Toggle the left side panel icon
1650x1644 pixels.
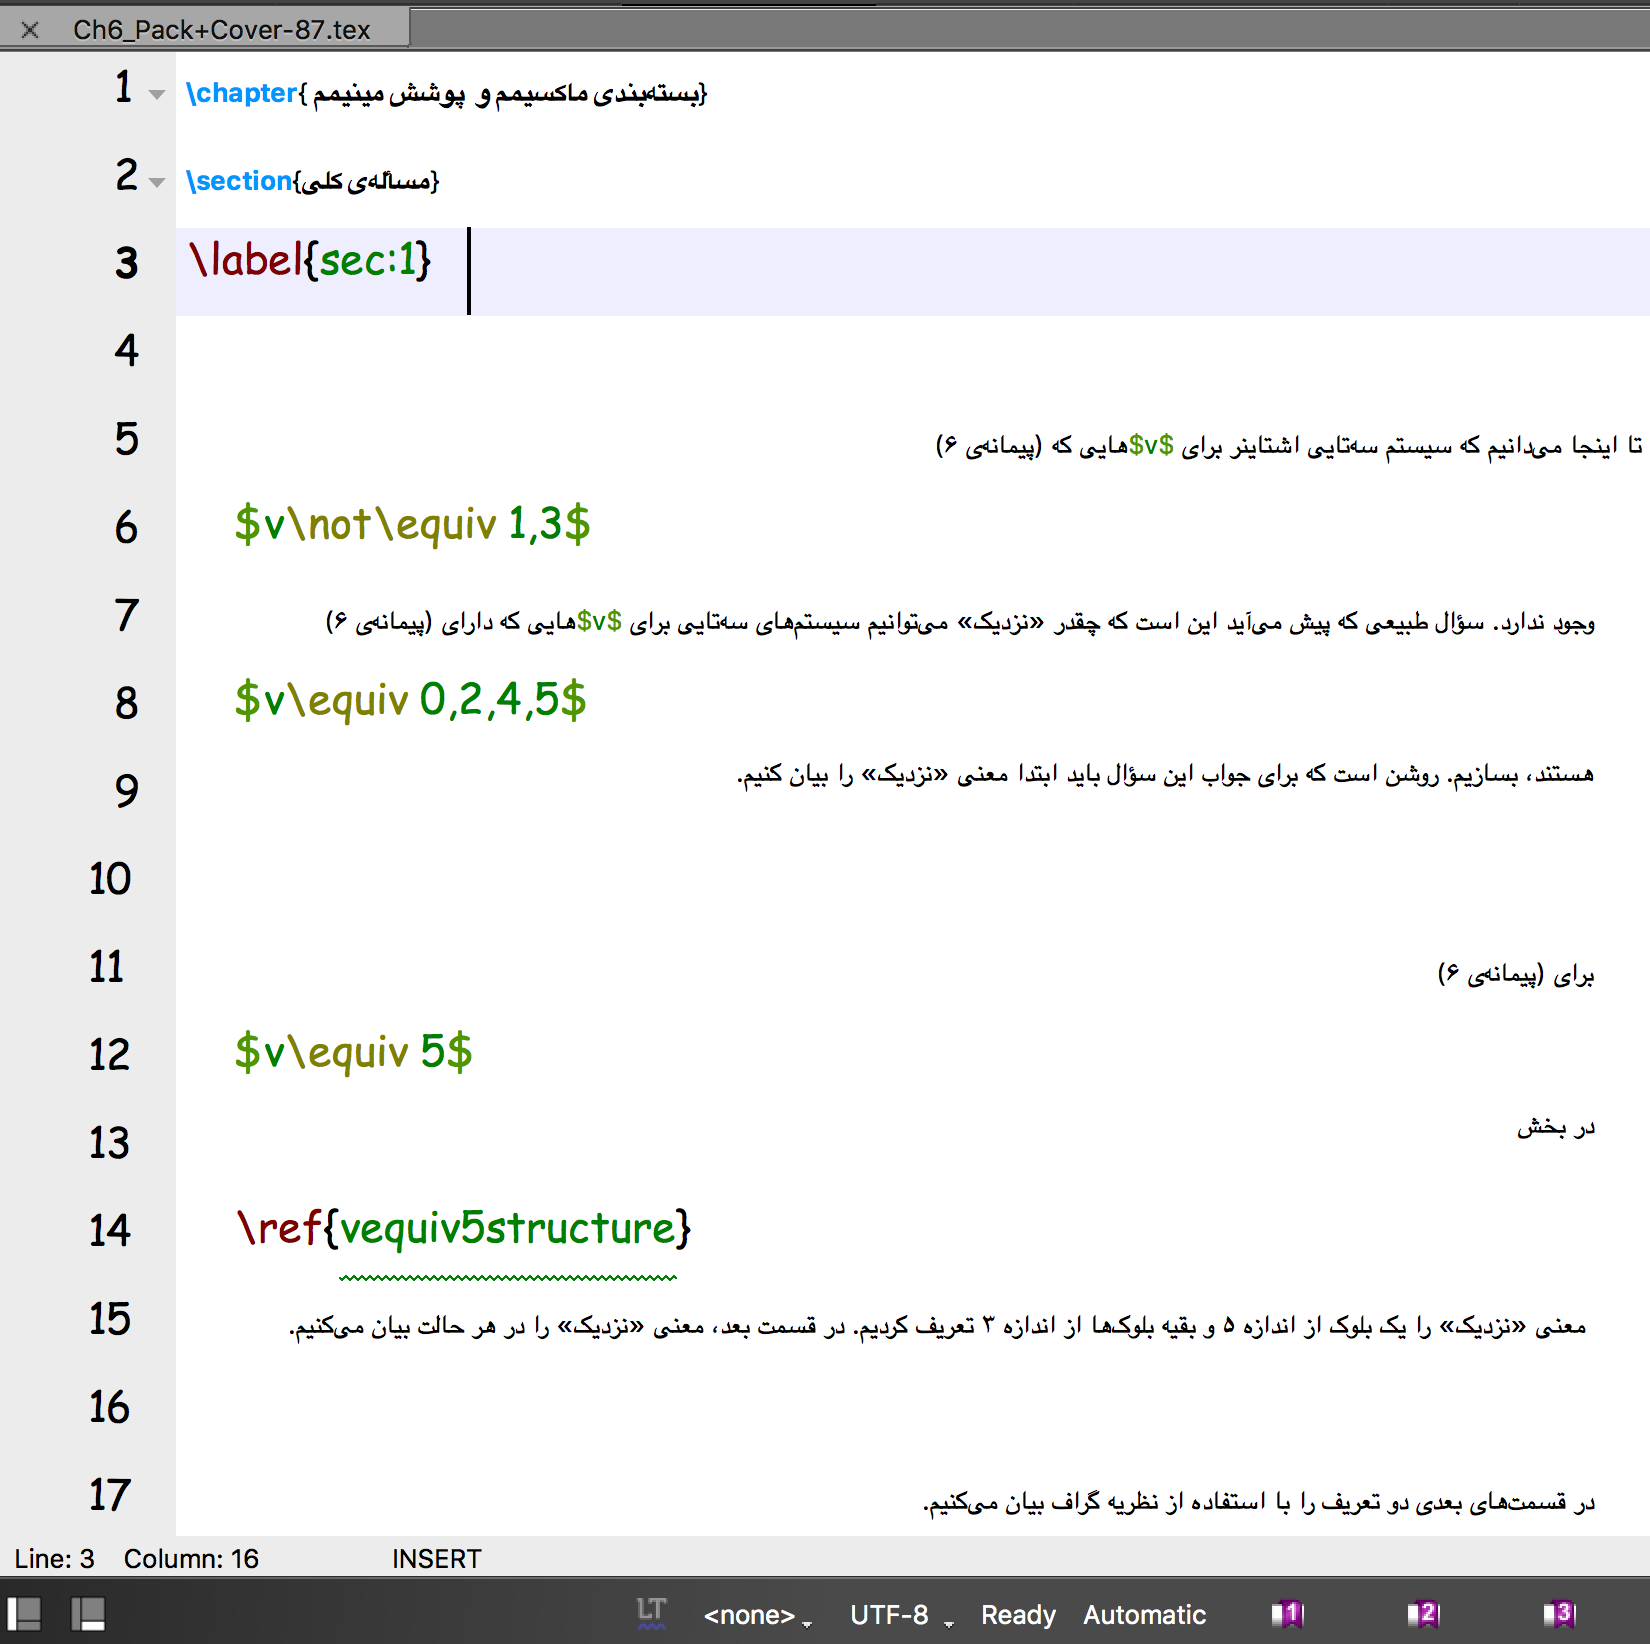(x=24, y=1613)
